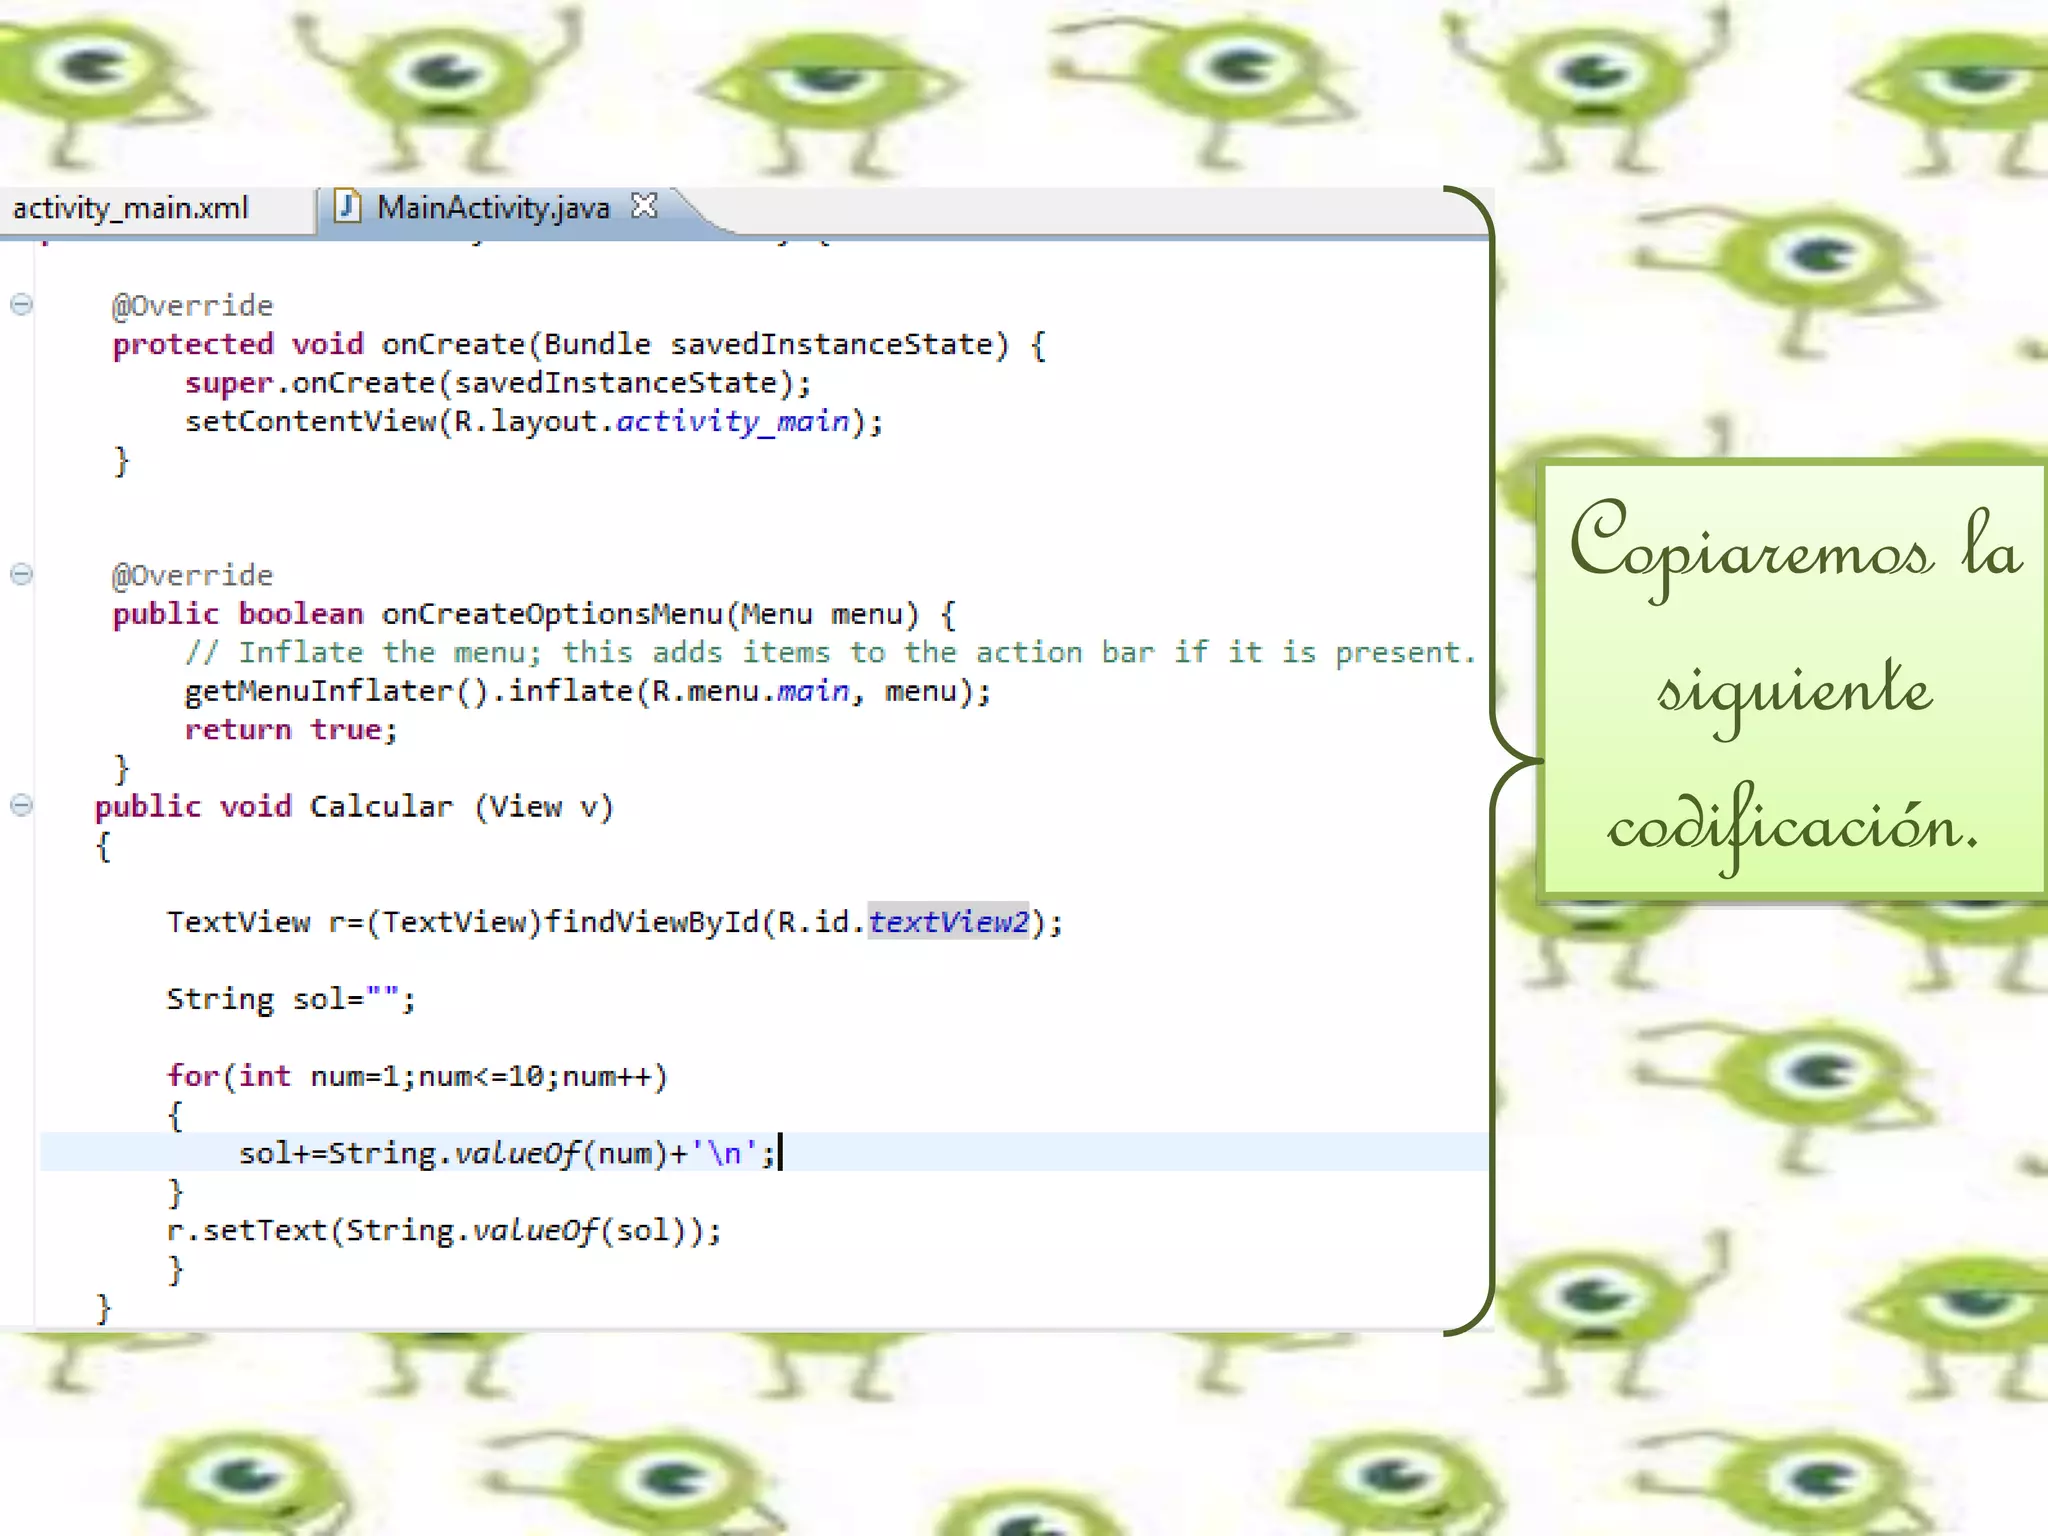
Task: Collapse the onCreate method fold marker
Action: (22, 304)
